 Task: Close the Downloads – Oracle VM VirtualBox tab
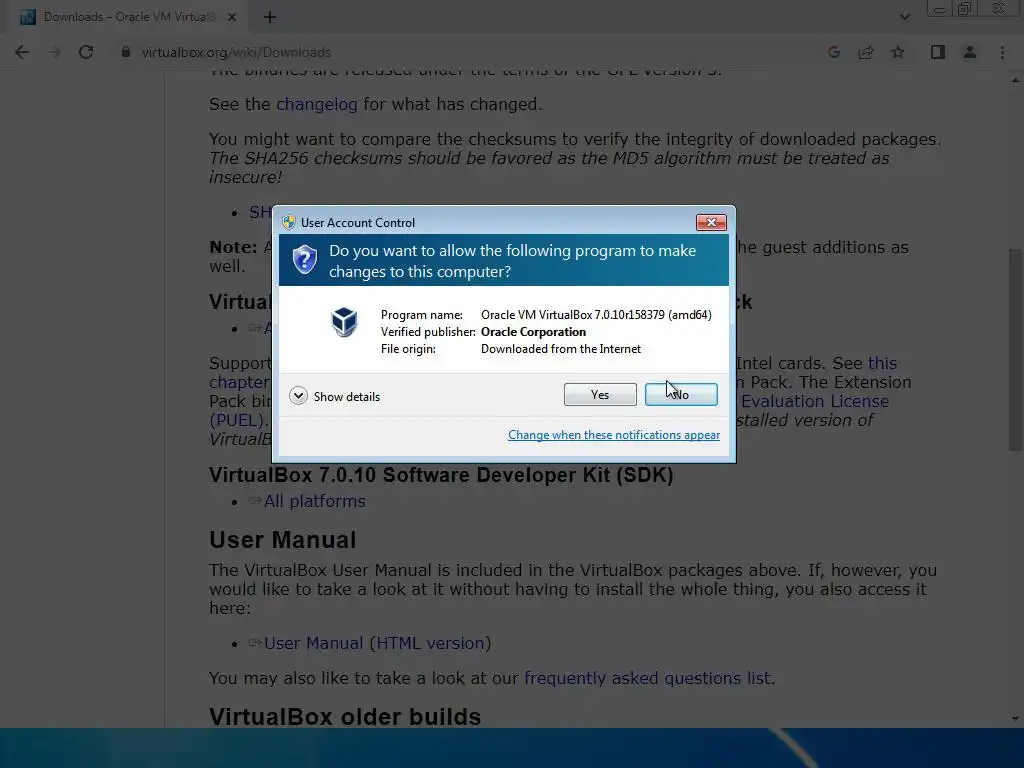232,17
